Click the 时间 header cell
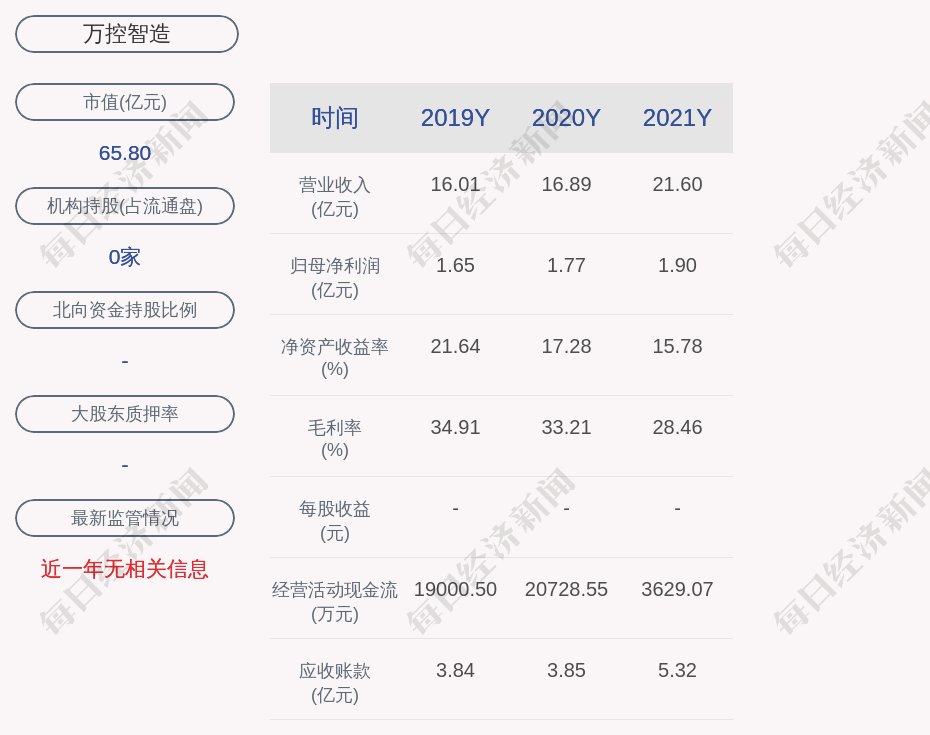Image resolution: width=930 pixels, height=735 pixels. pos(335,118)
